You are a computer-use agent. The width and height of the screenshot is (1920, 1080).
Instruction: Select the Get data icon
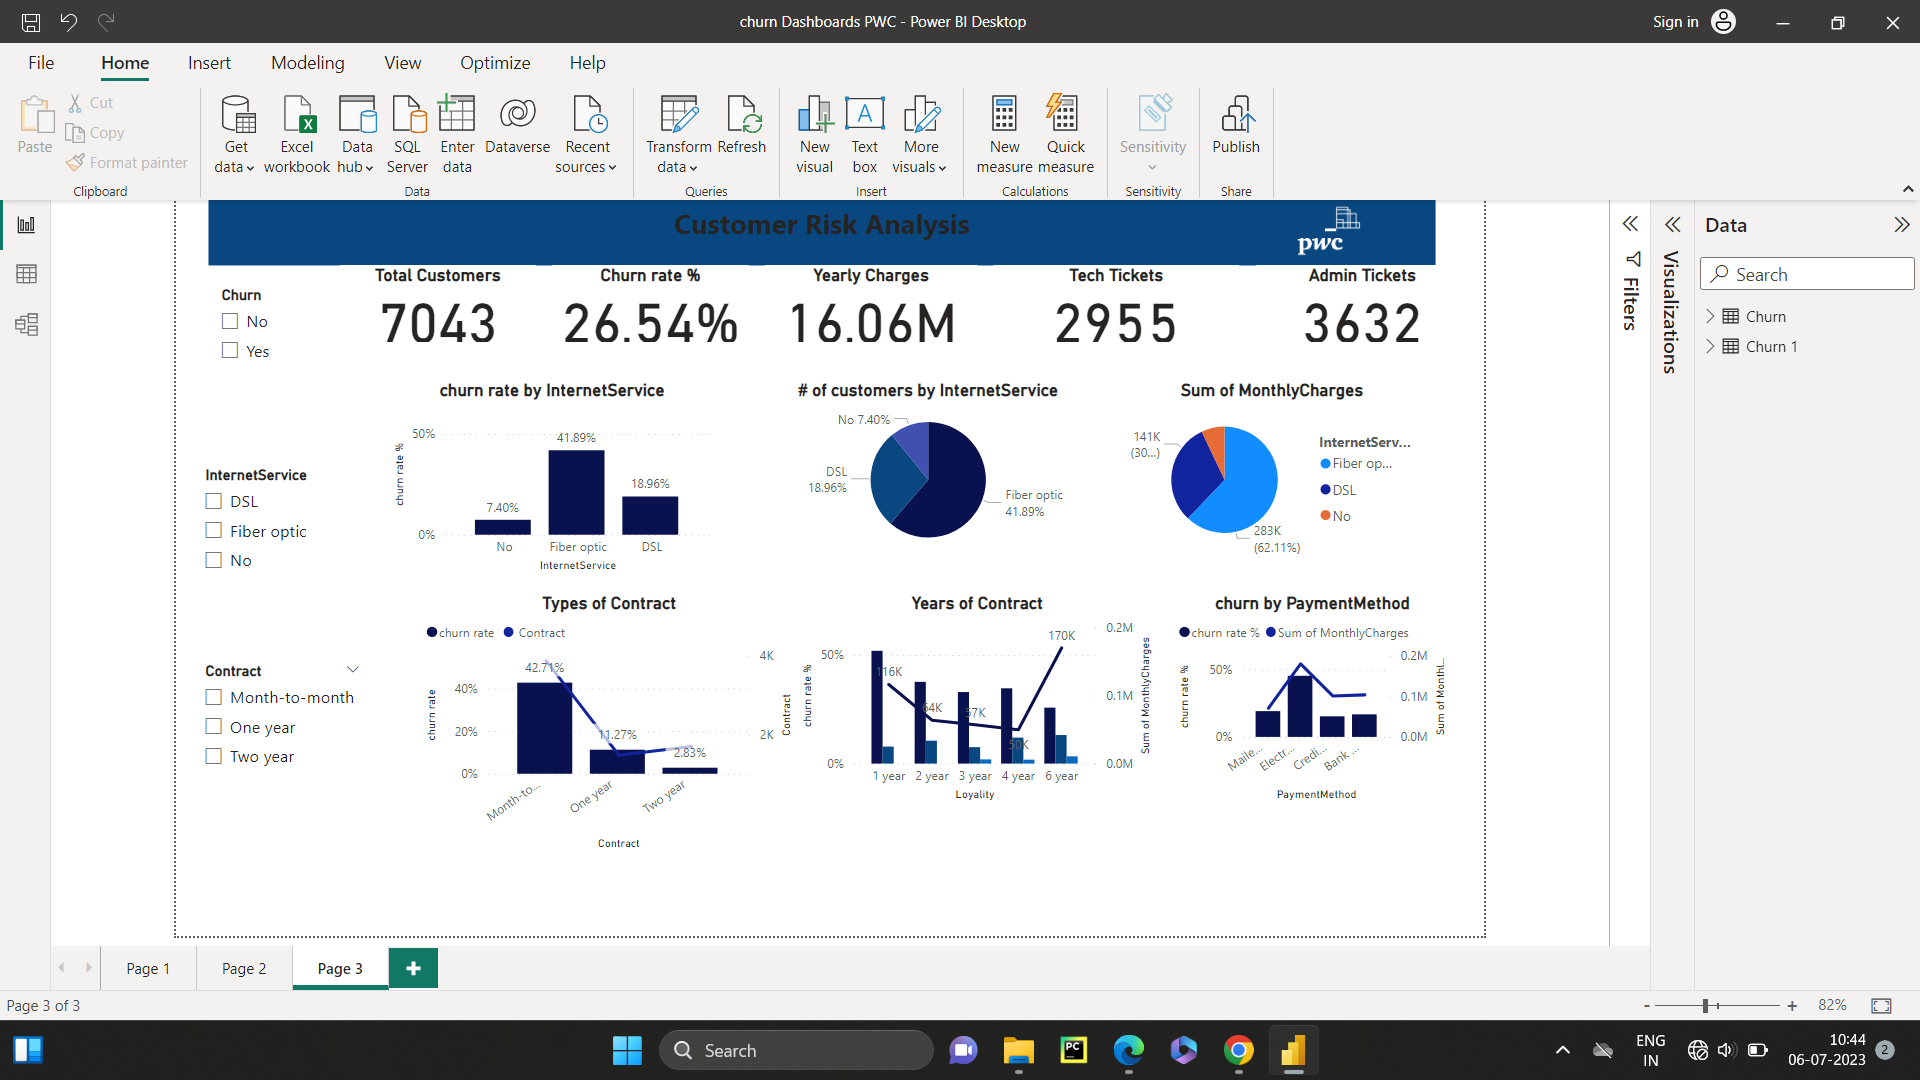[x=236, y=130]
